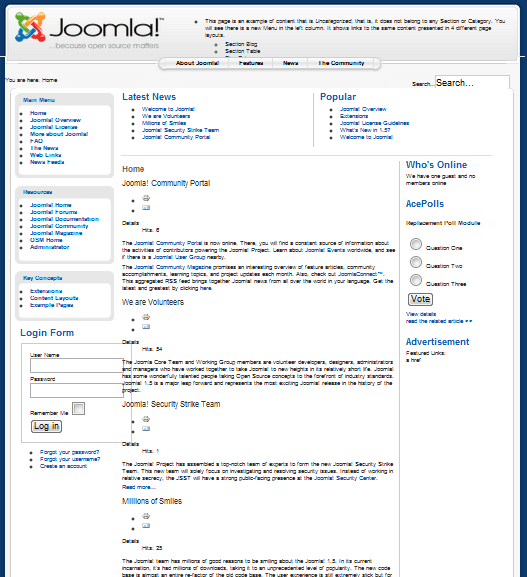Screen dimensions: 527x577
Task: Open FAQ in Main Menu
Action: (36, 141)
